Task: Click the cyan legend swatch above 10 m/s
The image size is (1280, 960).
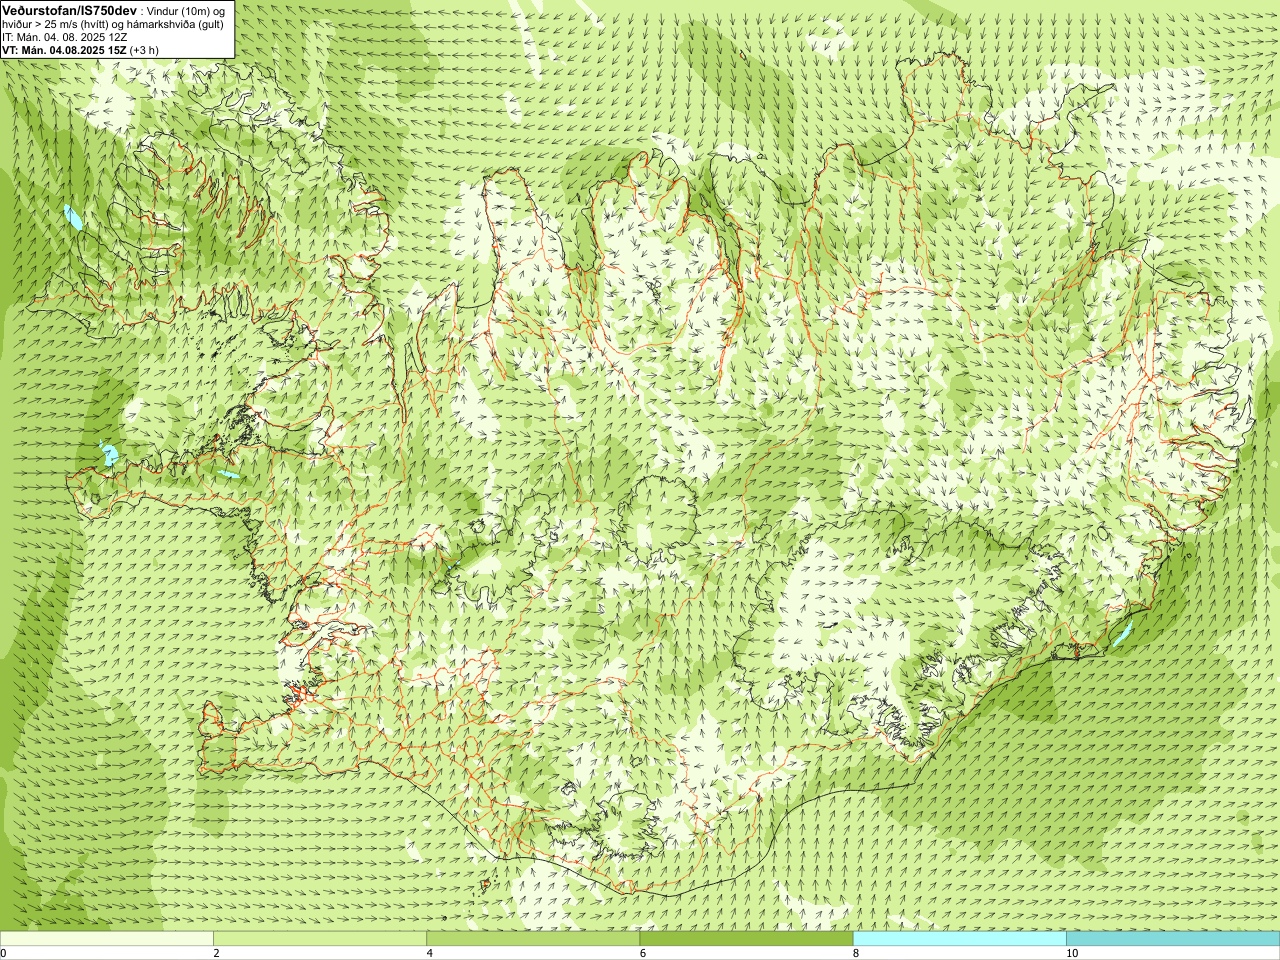Action: 1172,939
